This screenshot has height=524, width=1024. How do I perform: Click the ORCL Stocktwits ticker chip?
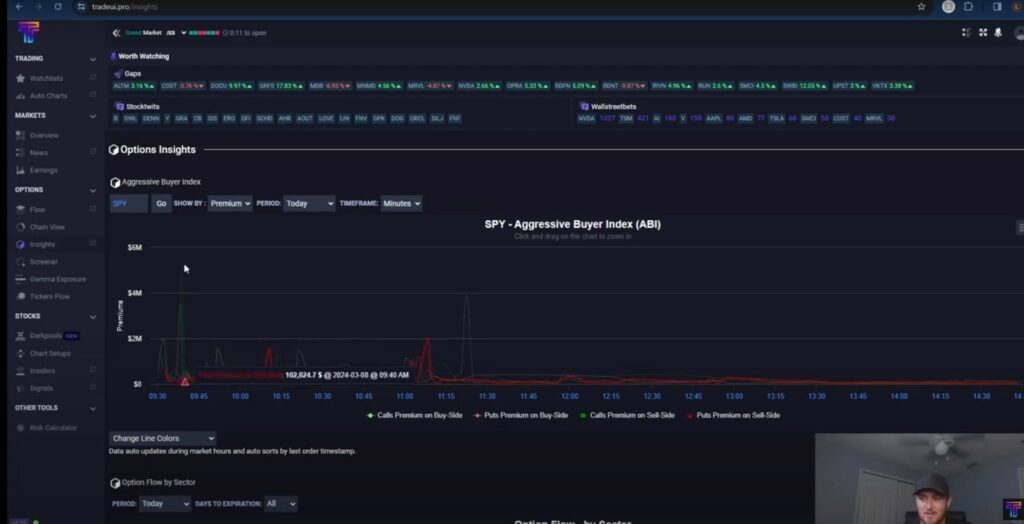coord(417,118)
